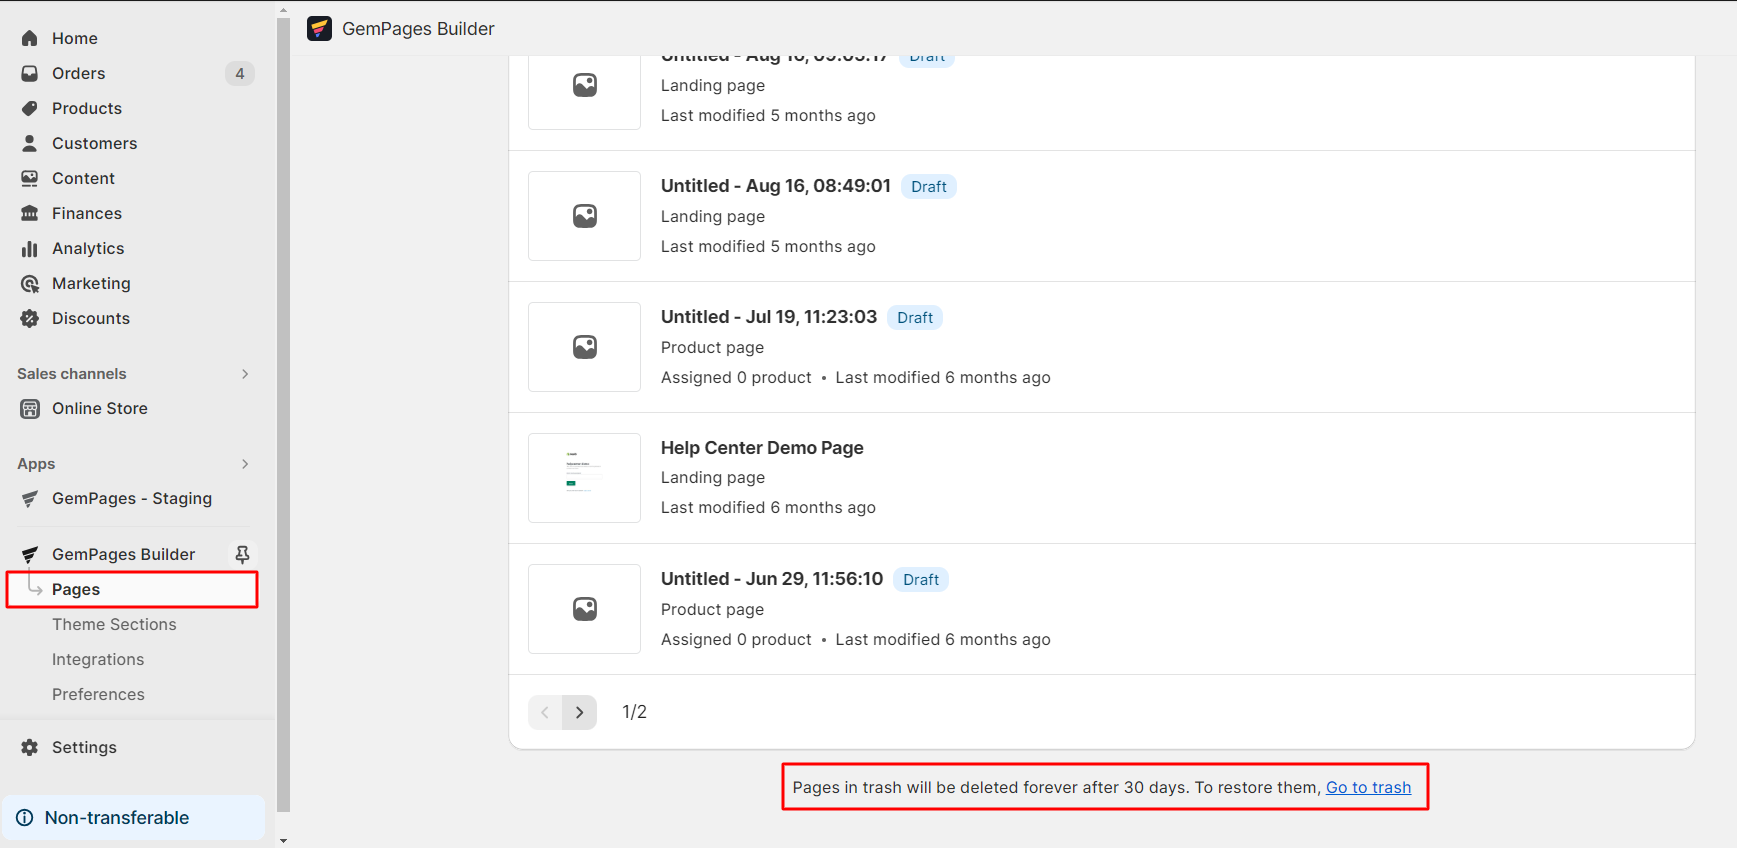
Task: Click the GemPages - Staging app icon
Action: tap(30, 498)
